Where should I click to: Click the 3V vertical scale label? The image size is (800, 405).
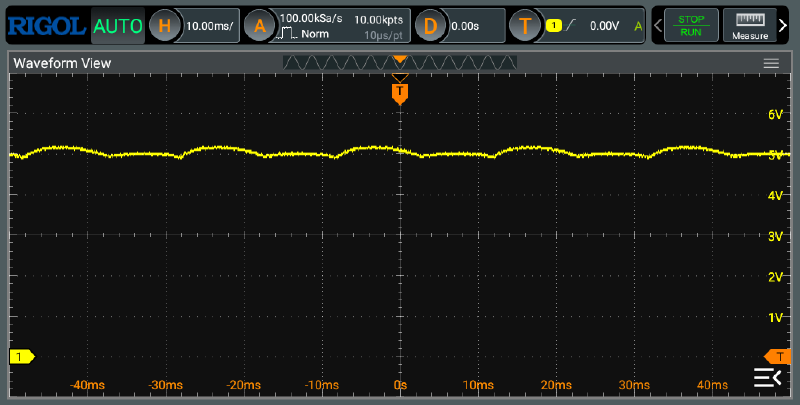pos(775,237)
